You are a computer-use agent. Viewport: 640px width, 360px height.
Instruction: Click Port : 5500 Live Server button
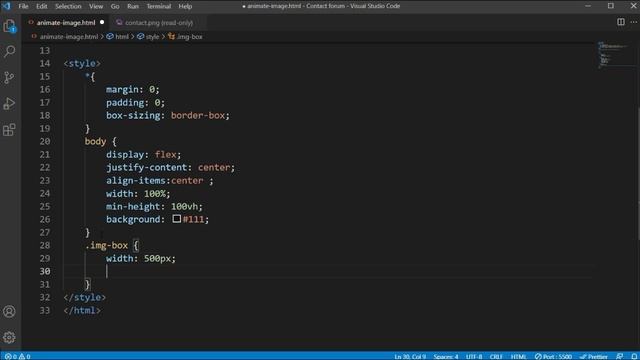pyautogui.click(x=553, y=356)
